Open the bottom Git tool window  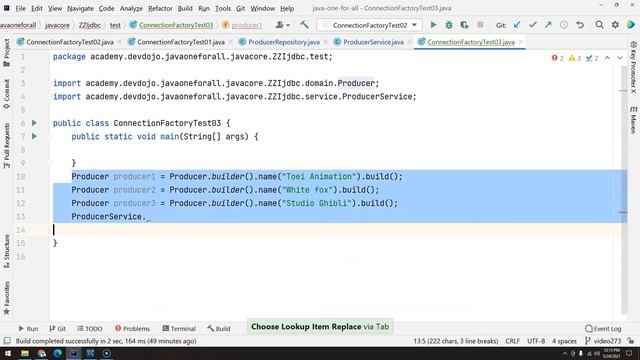point(58,328)
